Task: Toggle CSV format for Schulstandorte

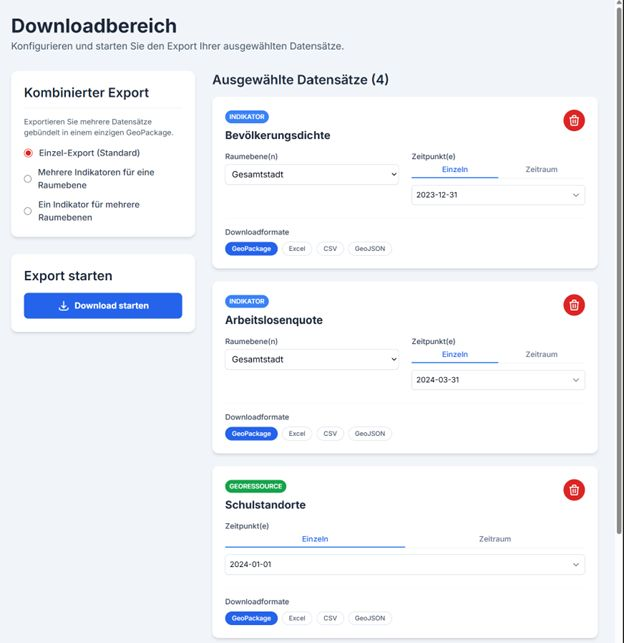Action: [x=330, y=618]
